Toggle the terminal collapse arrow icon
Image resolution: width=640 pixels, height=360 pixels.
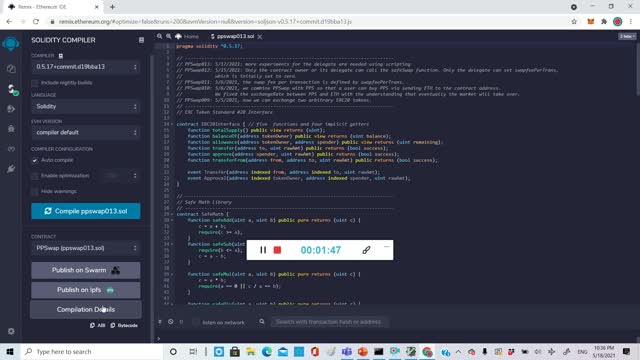click(160, 322)
